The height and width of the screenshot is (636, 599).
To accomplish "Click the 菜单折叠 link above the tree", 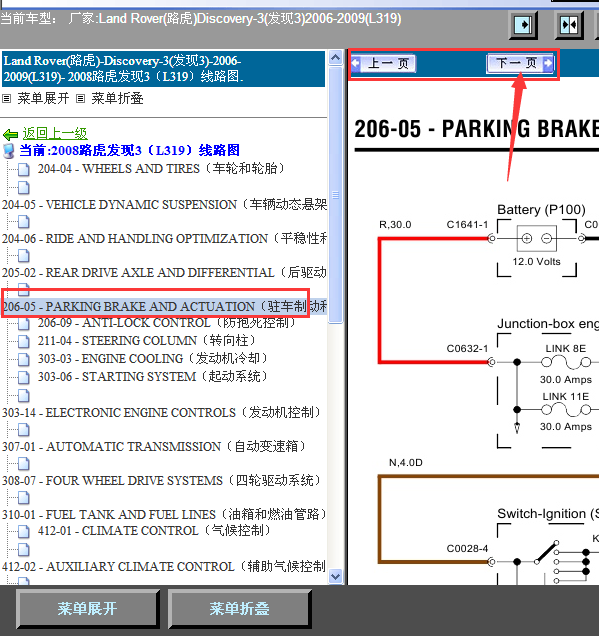I will 117,98.
